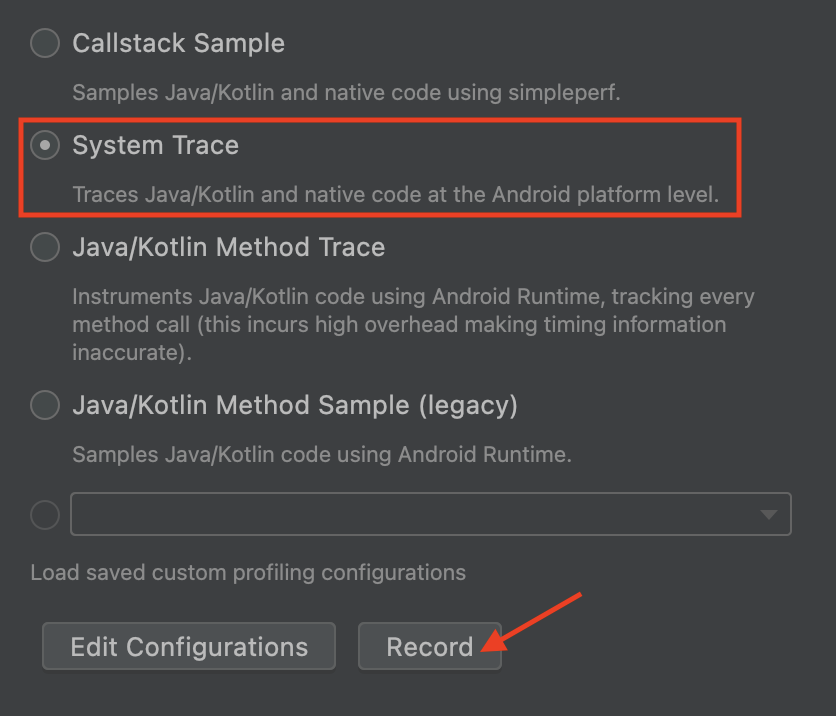
Task: Click the Java/Kotlin Method Sample label
Action: 294,405
